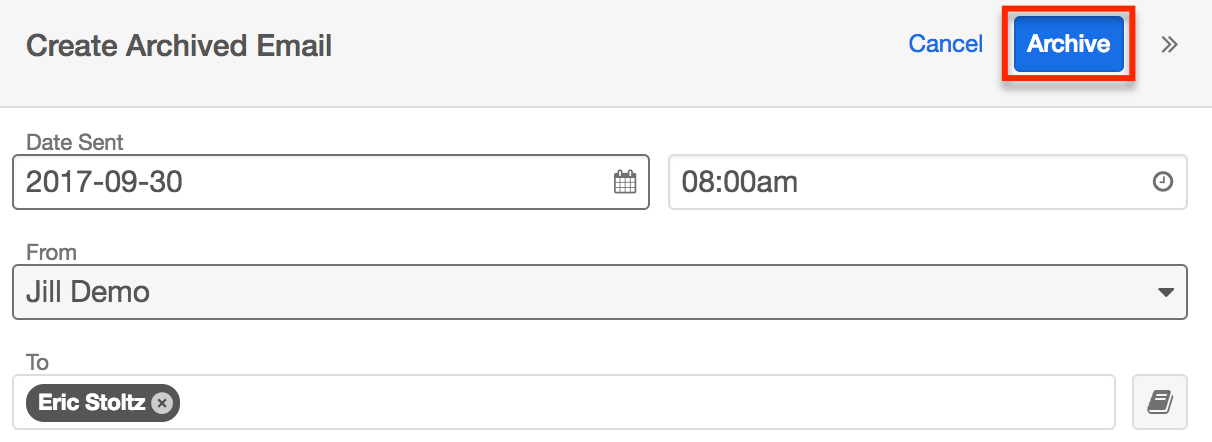This screenshot has width=1212, height=442.
Task: Click the To field label
Action: coord(37,362)
